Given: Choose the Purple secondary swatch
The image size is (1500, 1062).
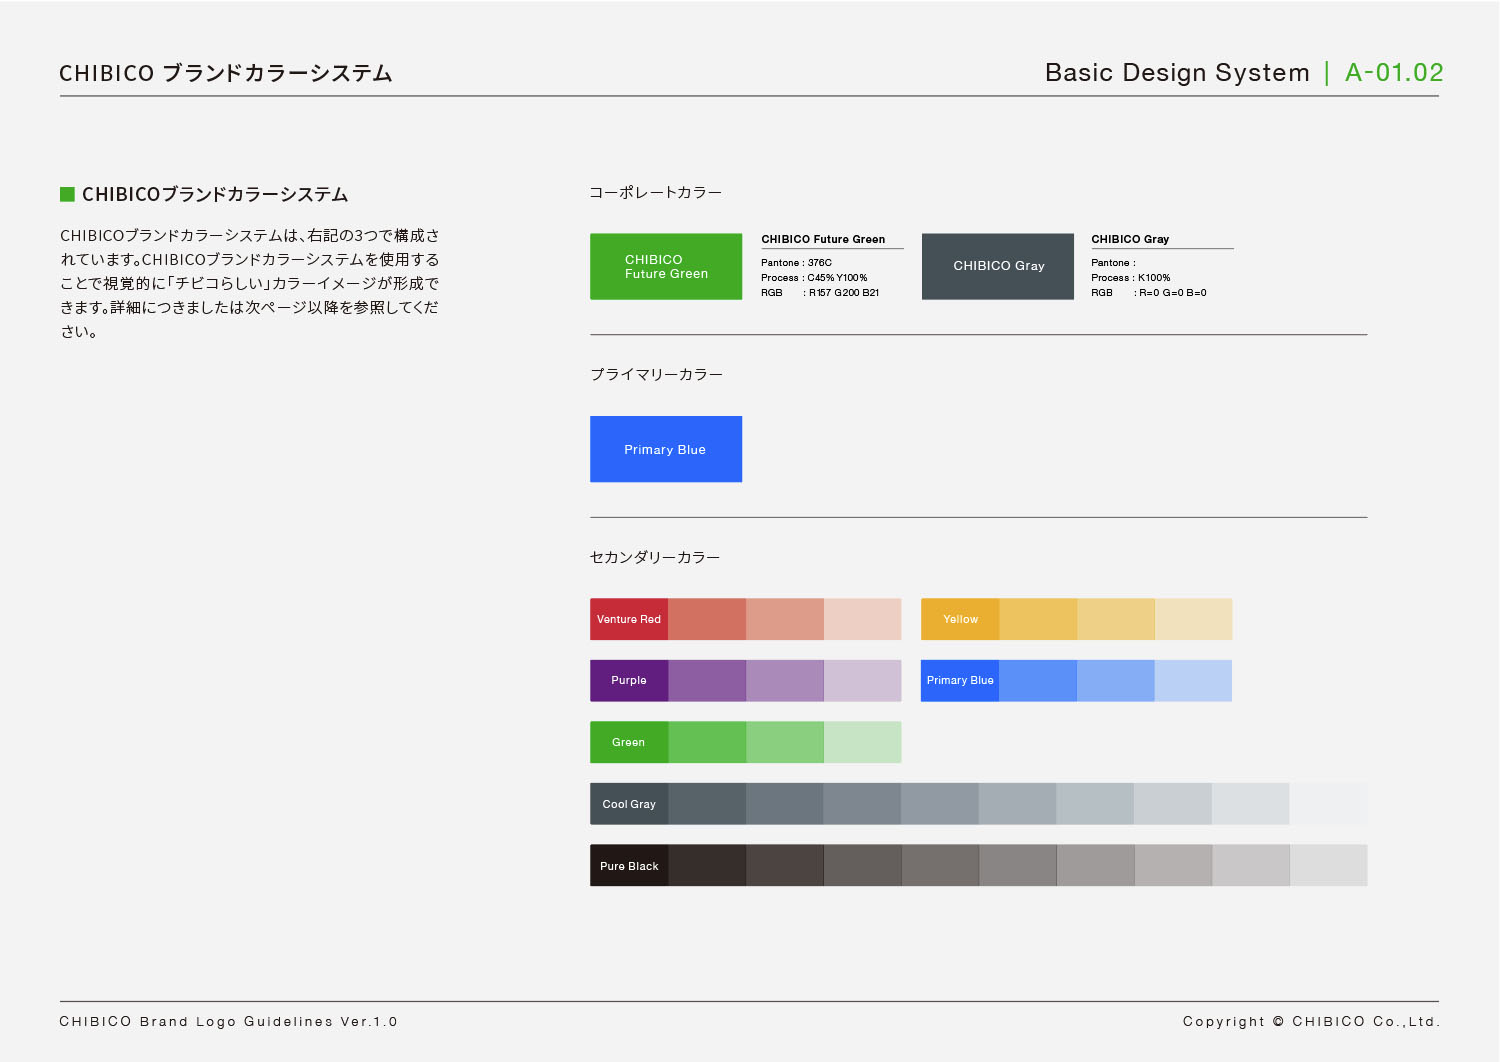Looking at the screenshot, I should click(x=629, y=680).
